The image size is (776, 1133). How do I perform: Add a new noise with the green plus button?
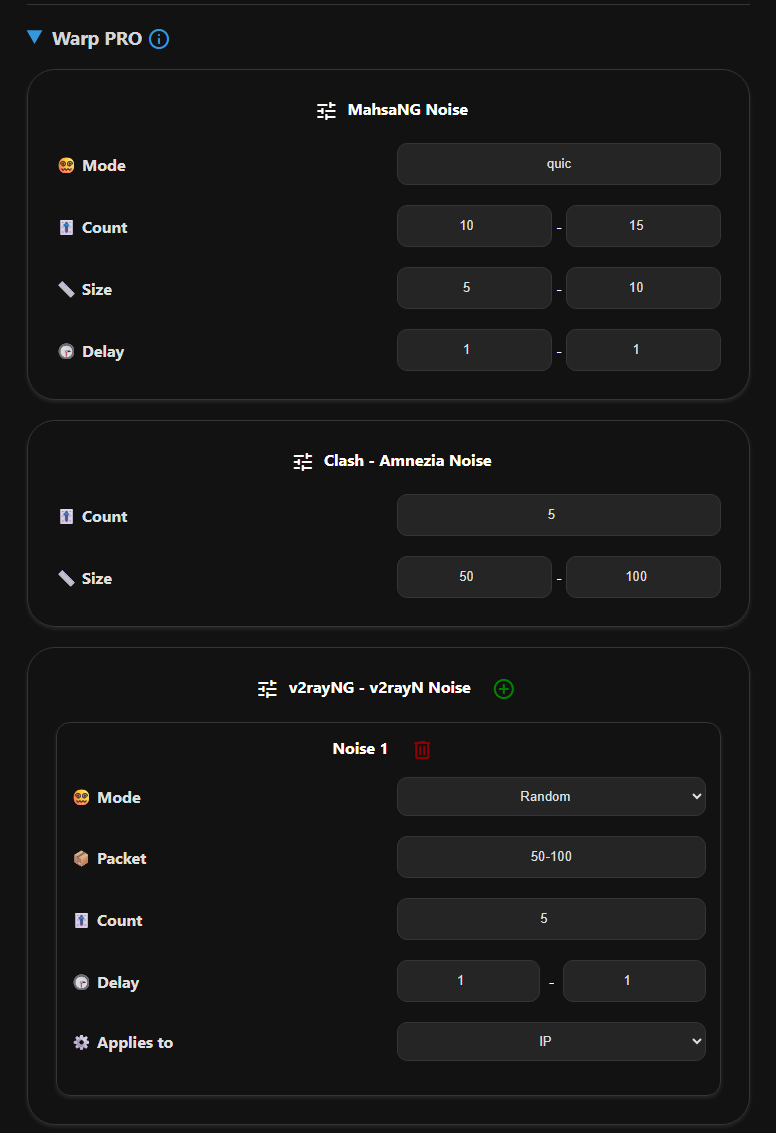click(x=503, y=688)
